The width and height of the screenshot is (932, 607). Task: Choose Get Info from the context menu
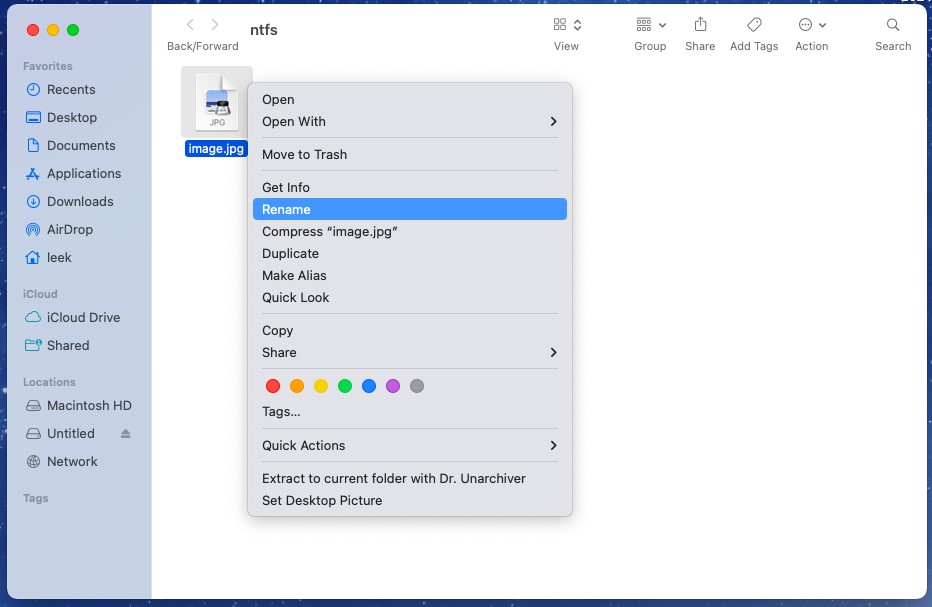tap(285, 188)
